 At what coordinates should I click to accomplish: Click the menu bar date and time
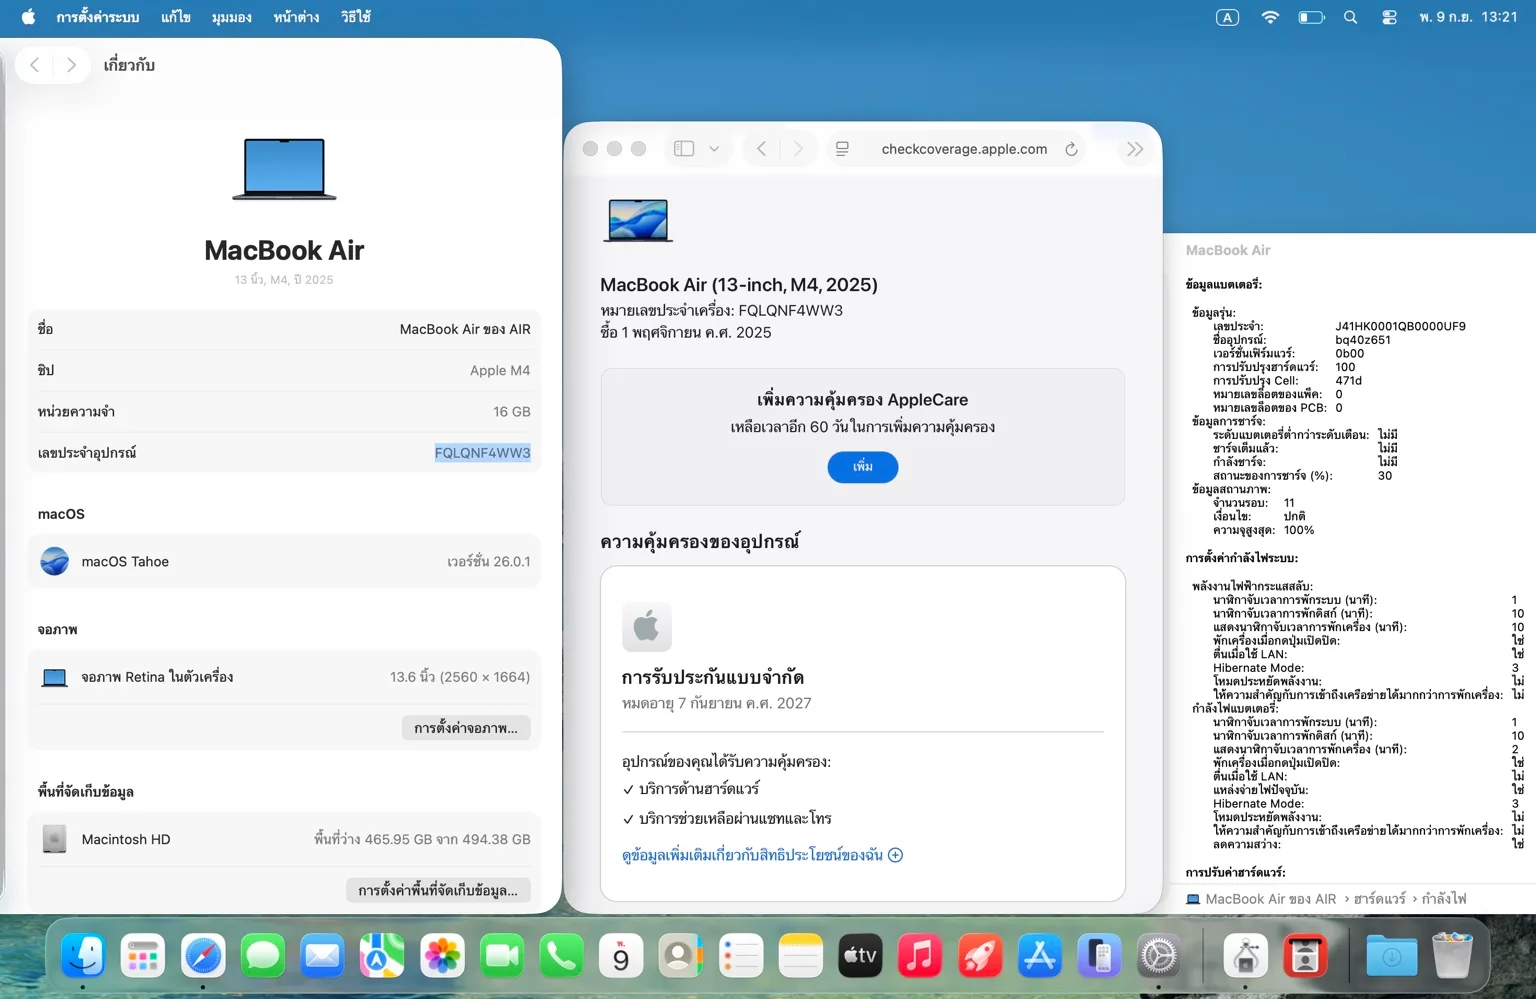1468,17
